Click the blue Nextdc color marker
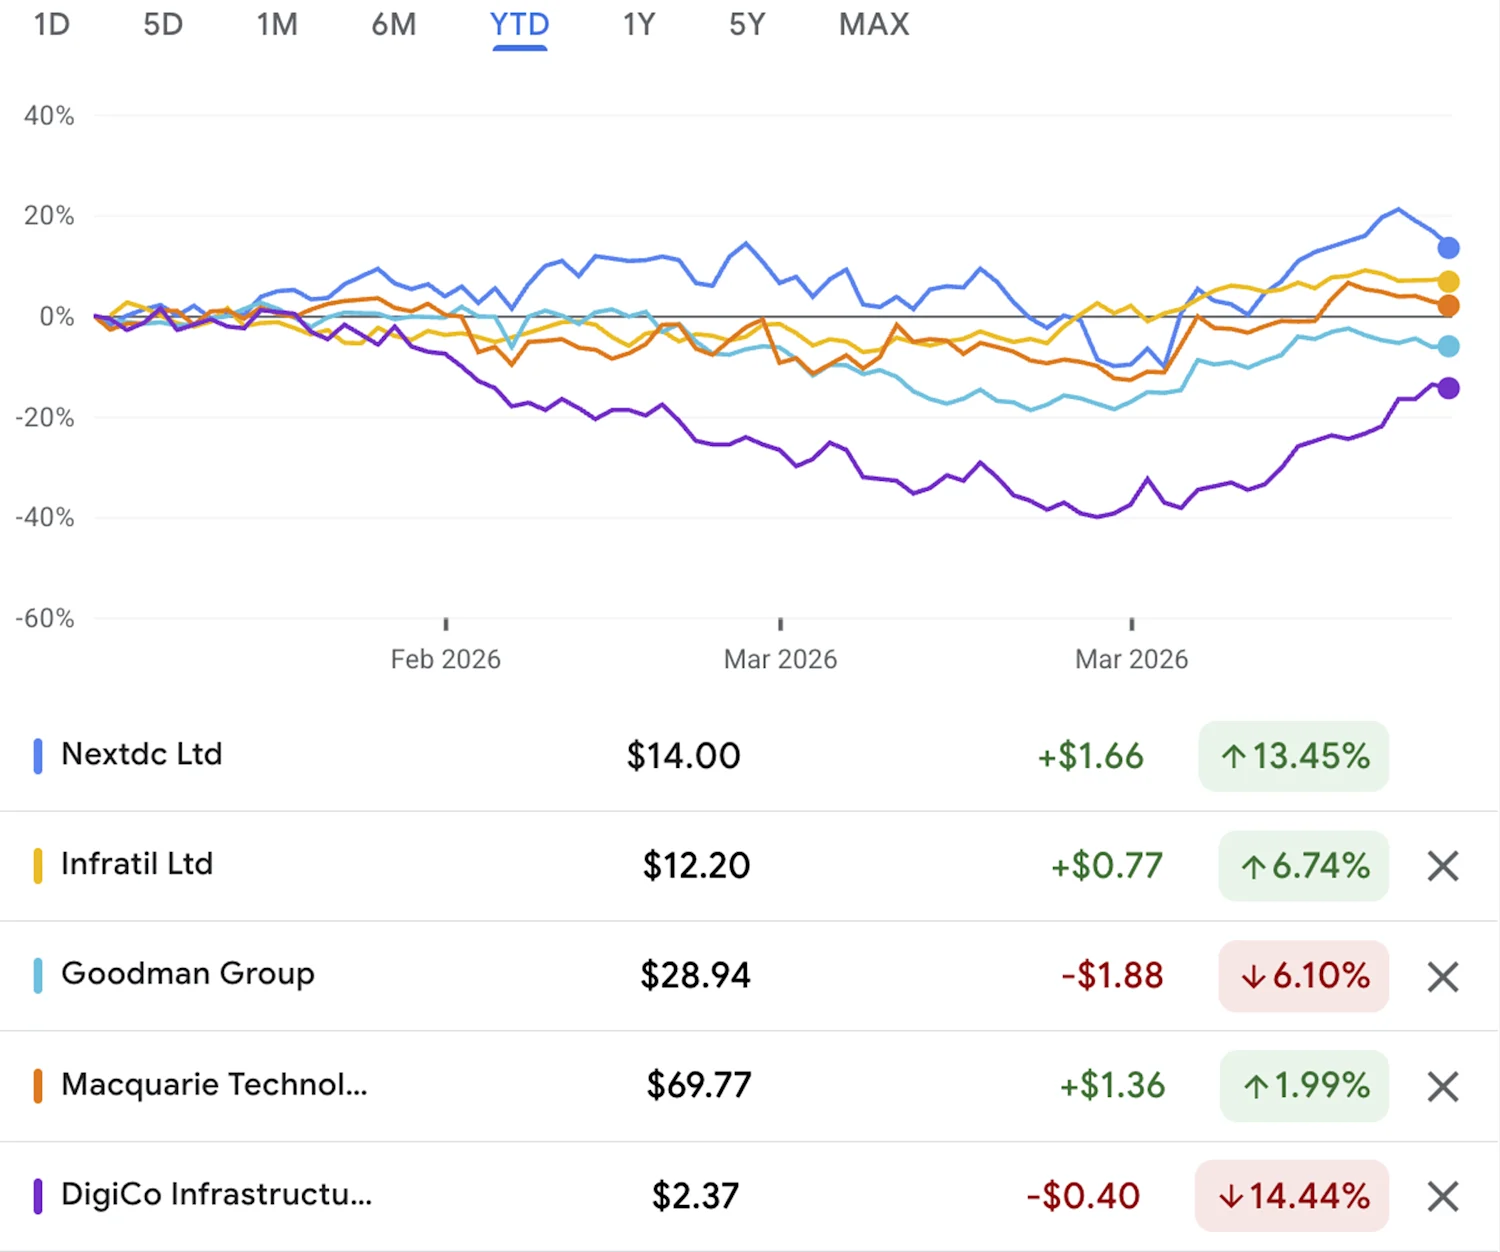 tap(38, 756)
